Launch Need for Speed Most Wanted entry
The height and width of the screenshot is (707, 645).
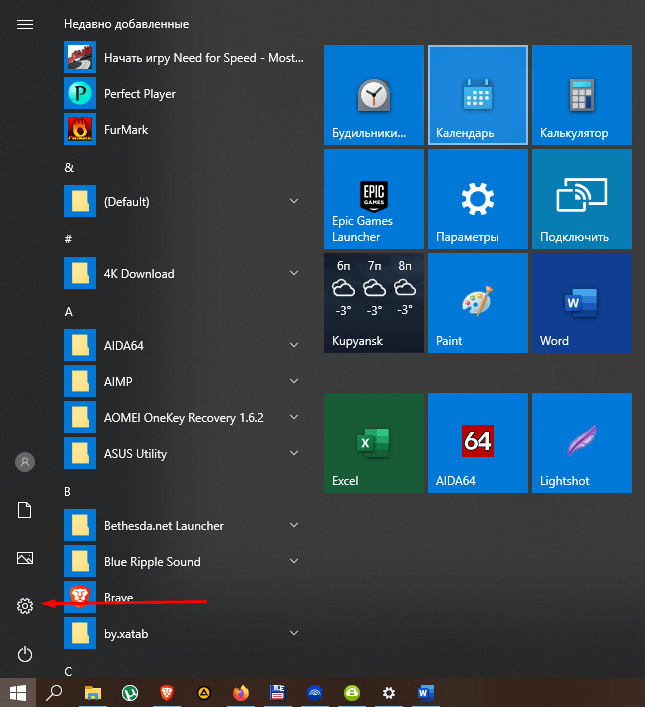[185, 57]
